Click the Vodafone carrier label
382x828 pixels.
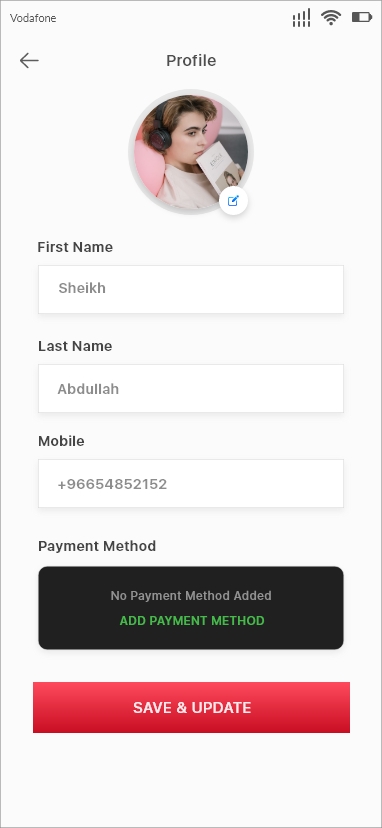click(33, 18)
